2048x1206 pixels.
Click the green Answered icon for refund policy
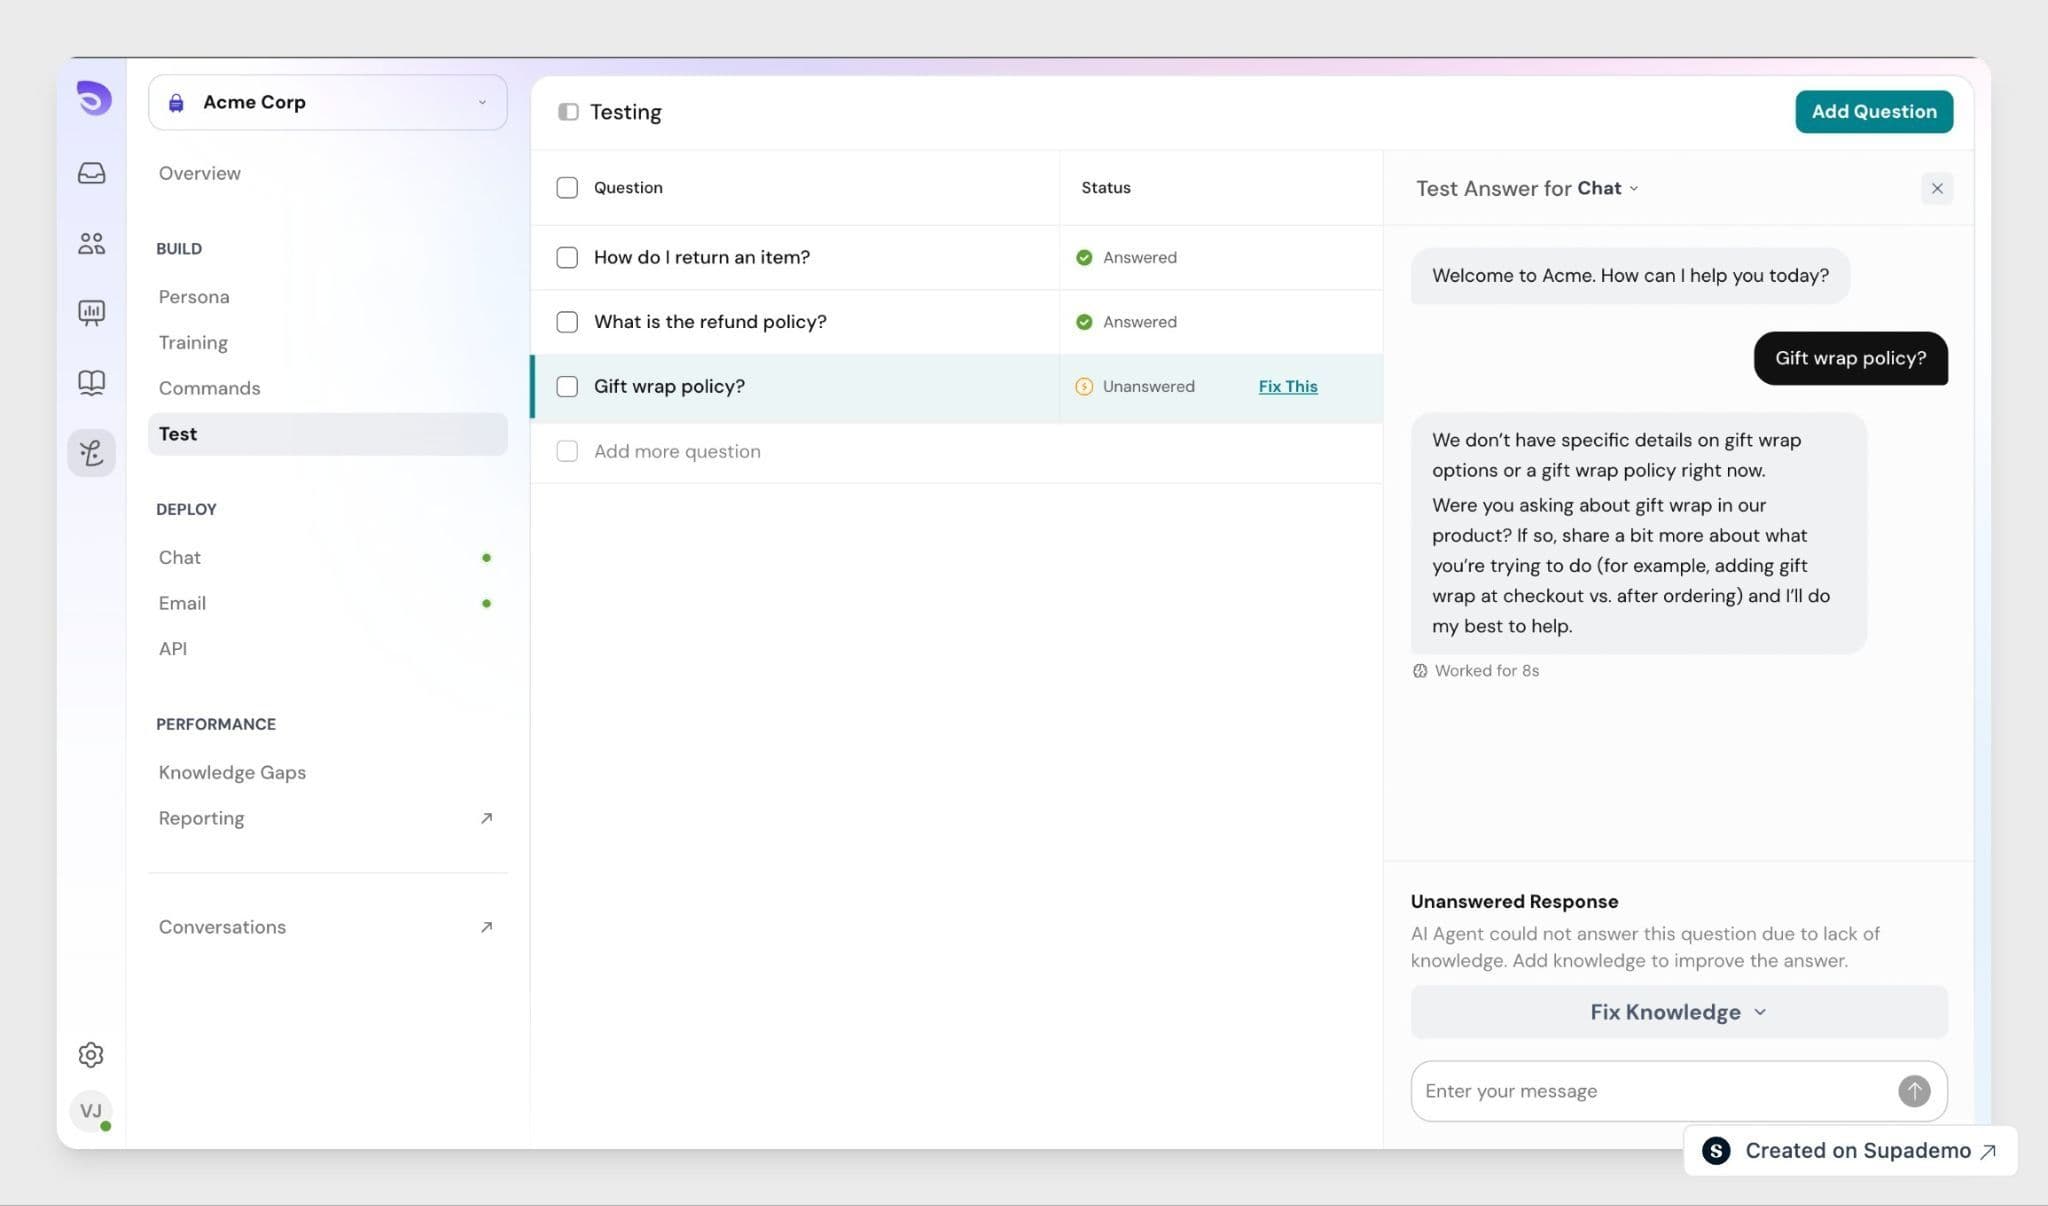[1084, 322]
